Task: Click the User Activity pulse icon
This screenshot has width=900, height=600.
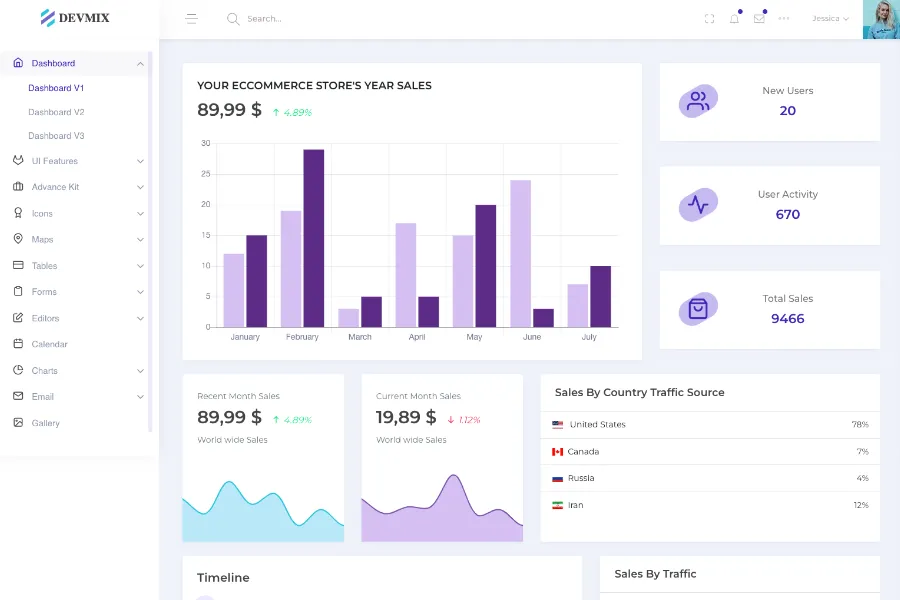Action: click(698, 205)
